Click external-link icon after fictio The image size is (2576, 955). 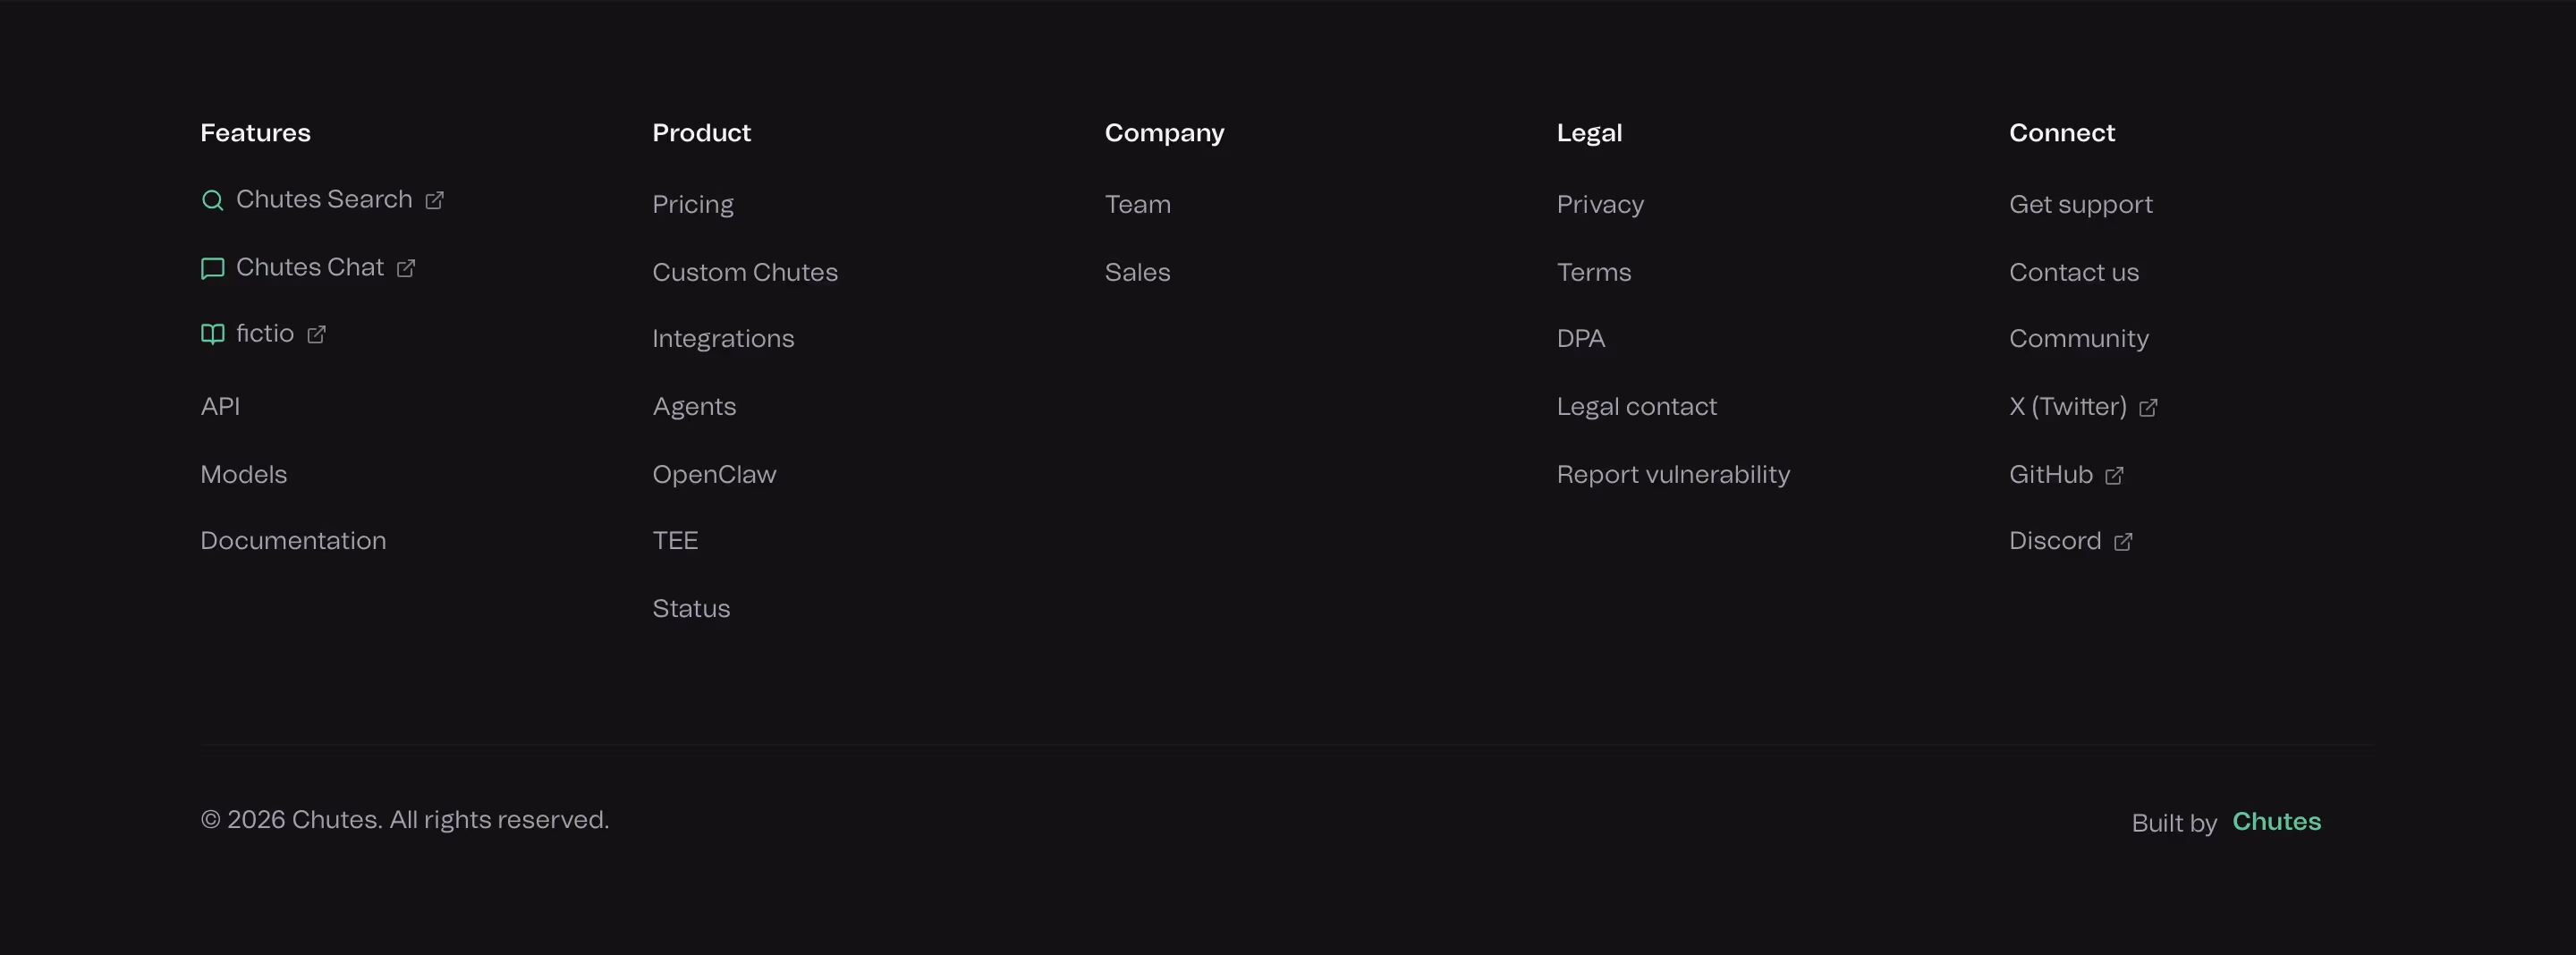pos(316,334)
